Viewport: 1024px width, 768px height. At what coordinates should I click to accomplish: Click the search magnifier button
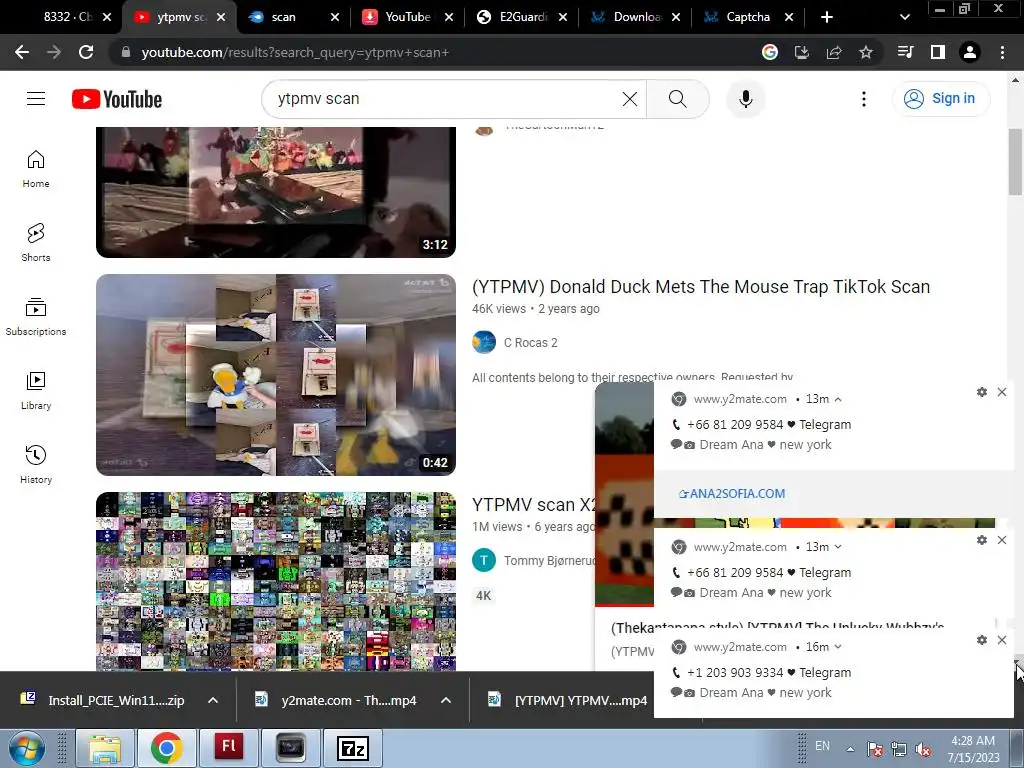coord(677,99)
